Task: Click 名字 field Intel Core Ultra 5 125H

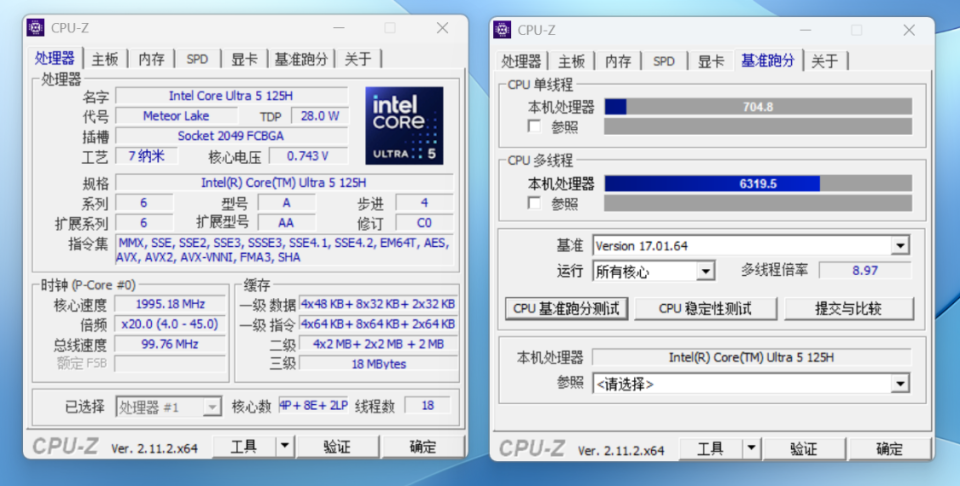Action: (231, 95)
